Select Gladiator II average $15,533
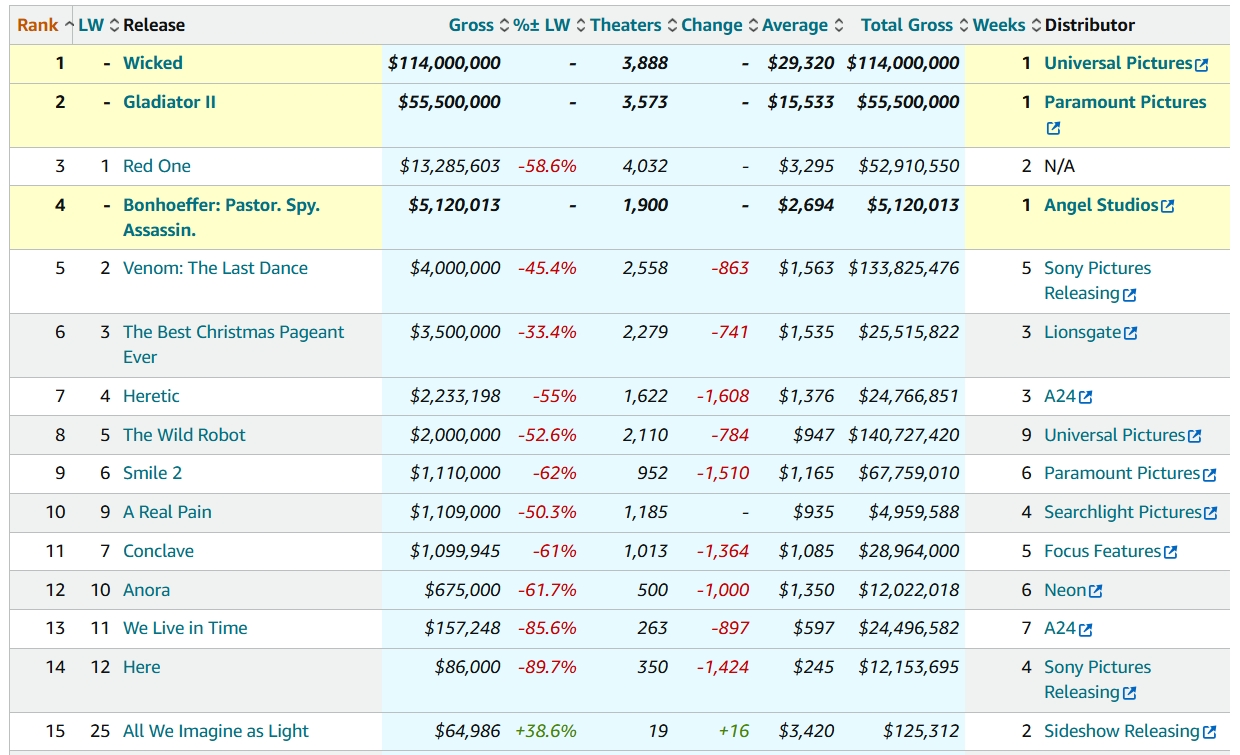 (x=801, y=102)
